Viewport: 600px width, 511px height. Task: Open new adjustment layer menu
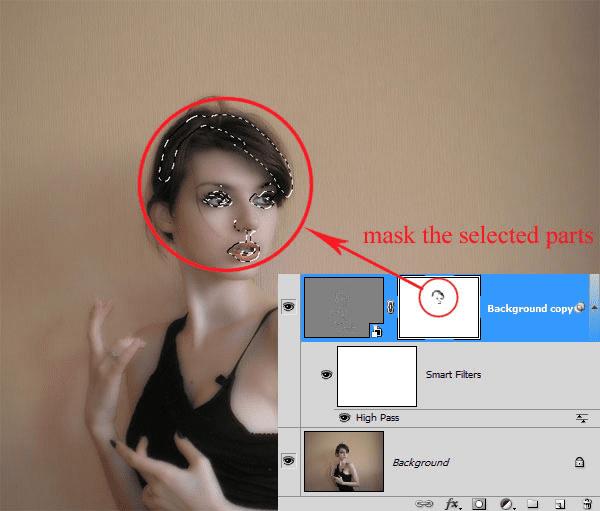click(507, 504)
